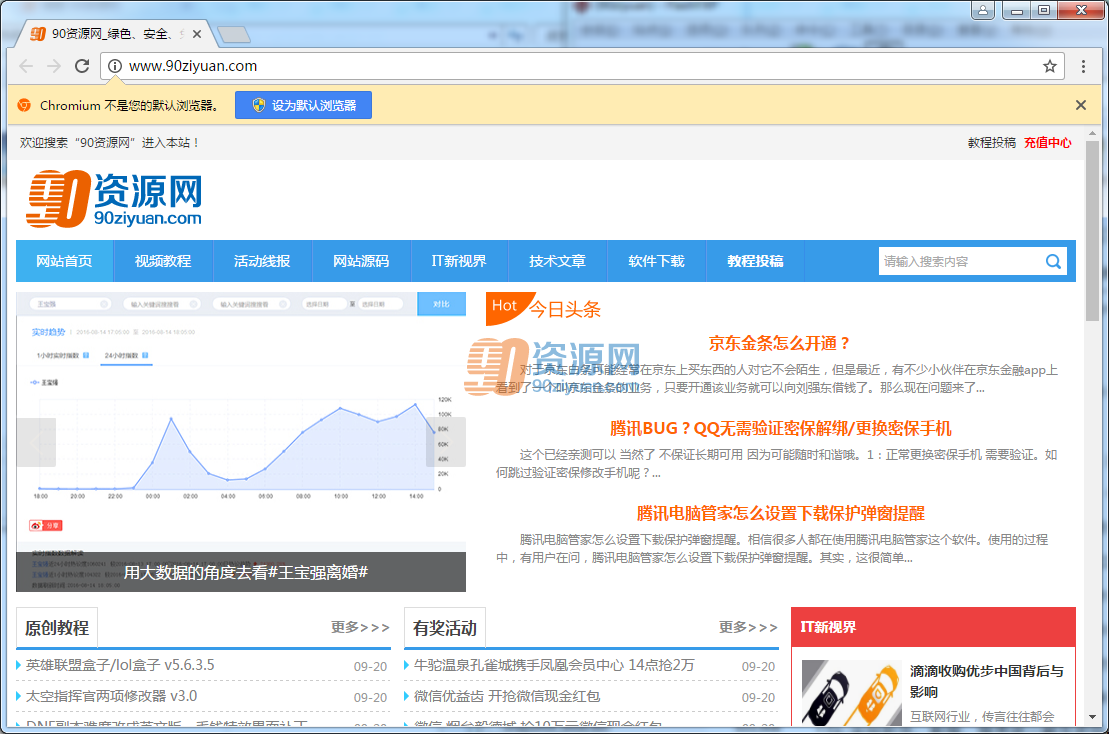The height and width of the screenshot is (734, 1109).
Task: Click banner caption 用大数据的角度去看#王宝强离婚#
Action: (x=245, y=572)
